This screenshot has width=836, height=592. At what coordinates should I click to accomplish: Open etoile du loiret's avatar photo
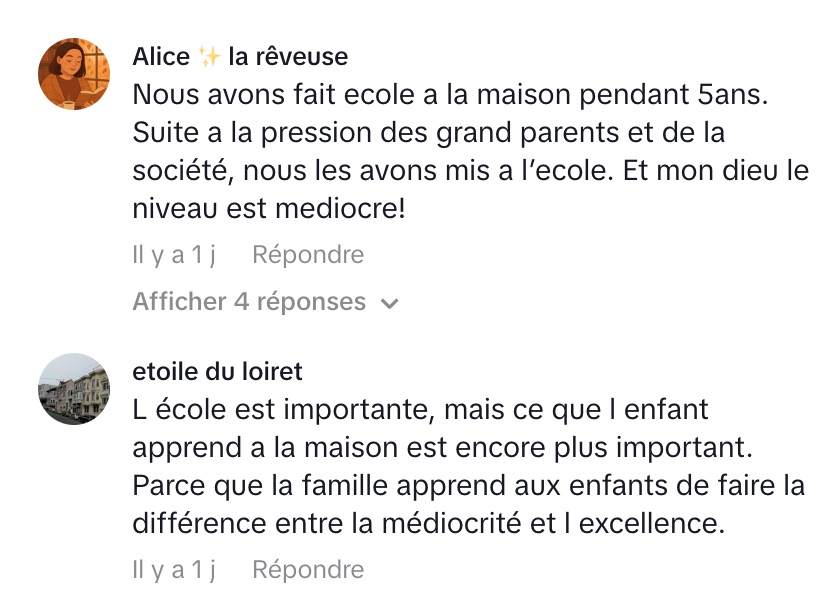coord(73,389)
